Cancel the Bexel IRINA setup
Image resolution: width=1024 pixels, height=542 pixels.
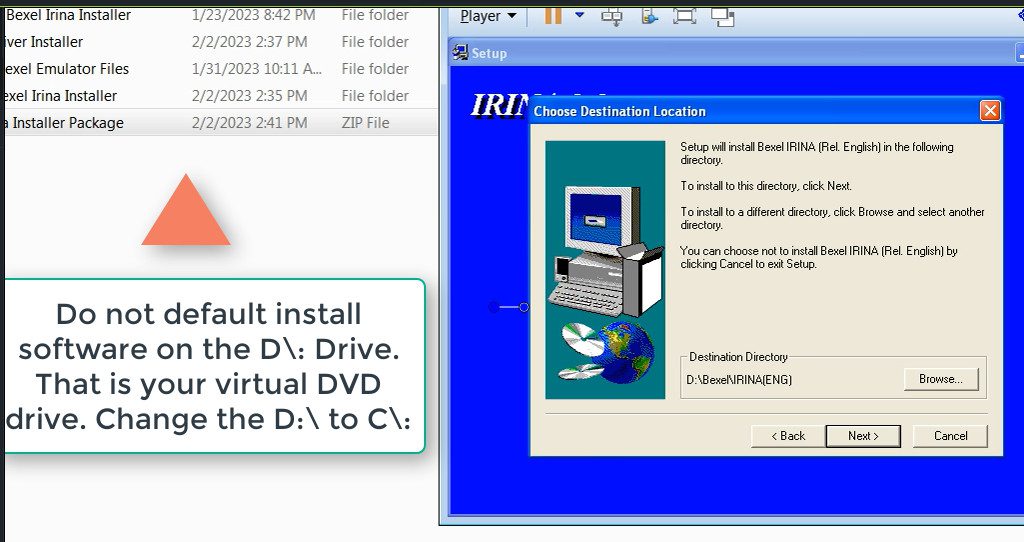point(950,436)
